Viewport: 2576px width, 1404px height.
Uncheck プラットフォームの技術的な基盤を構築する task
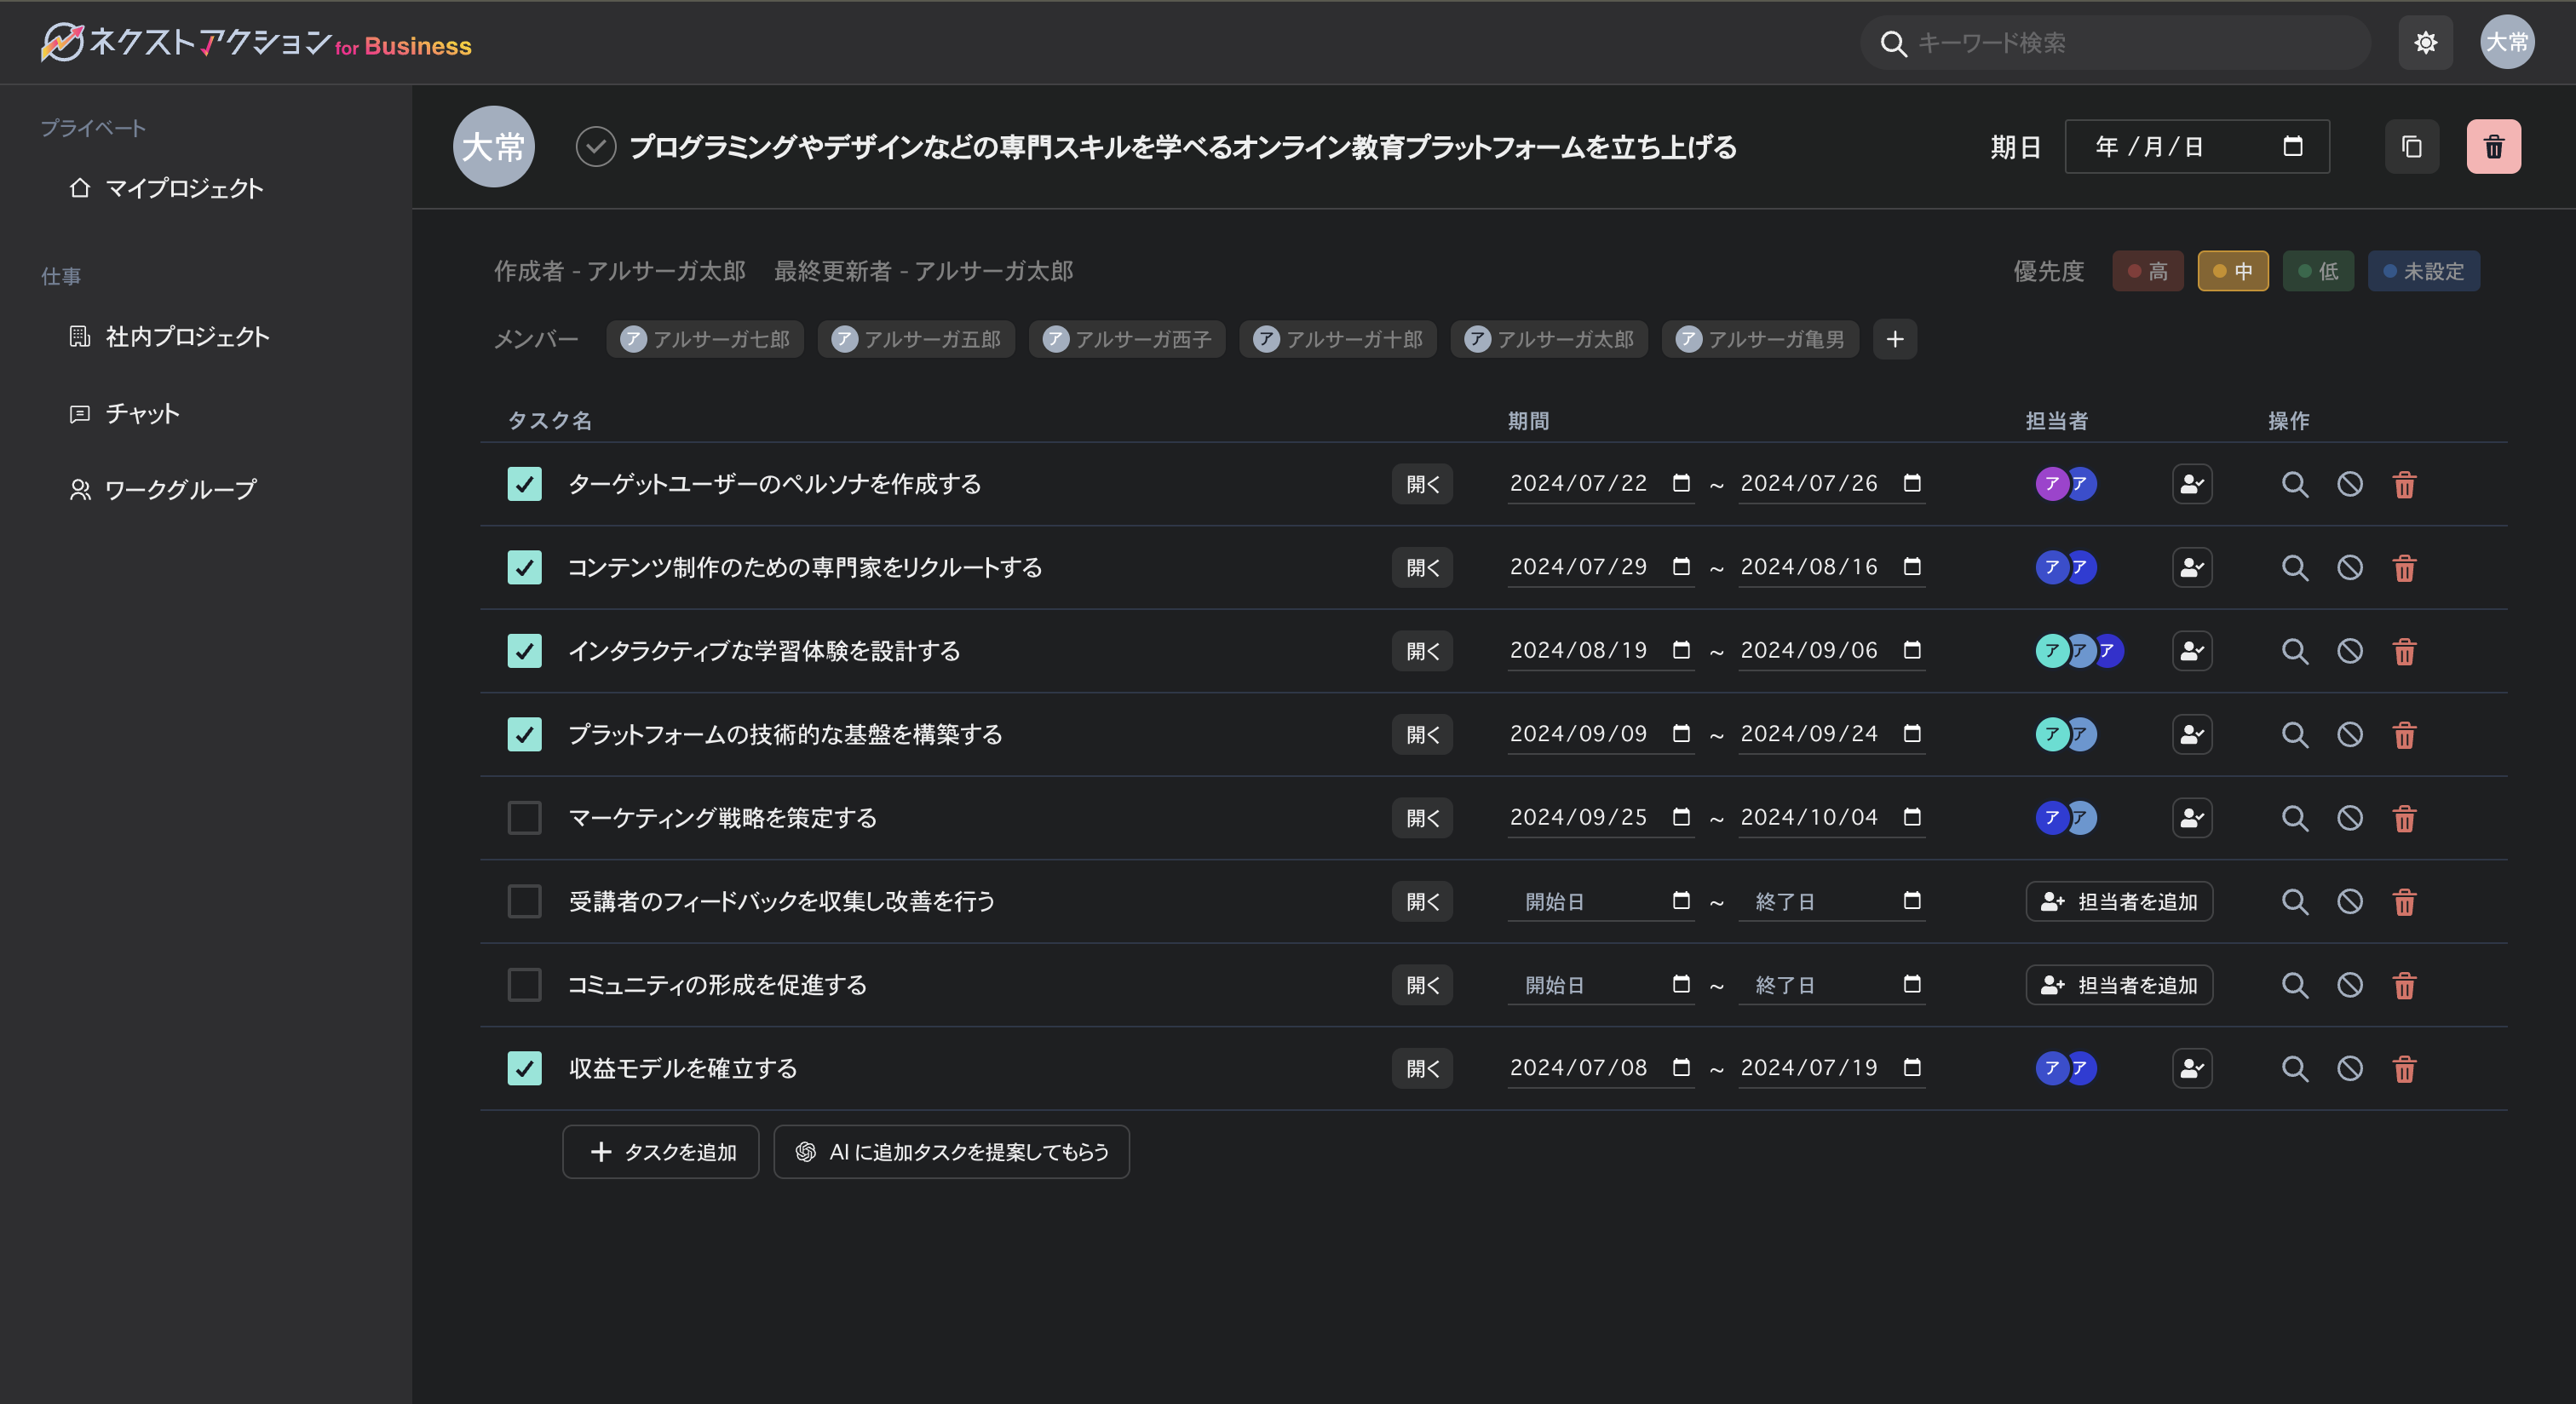524,734
